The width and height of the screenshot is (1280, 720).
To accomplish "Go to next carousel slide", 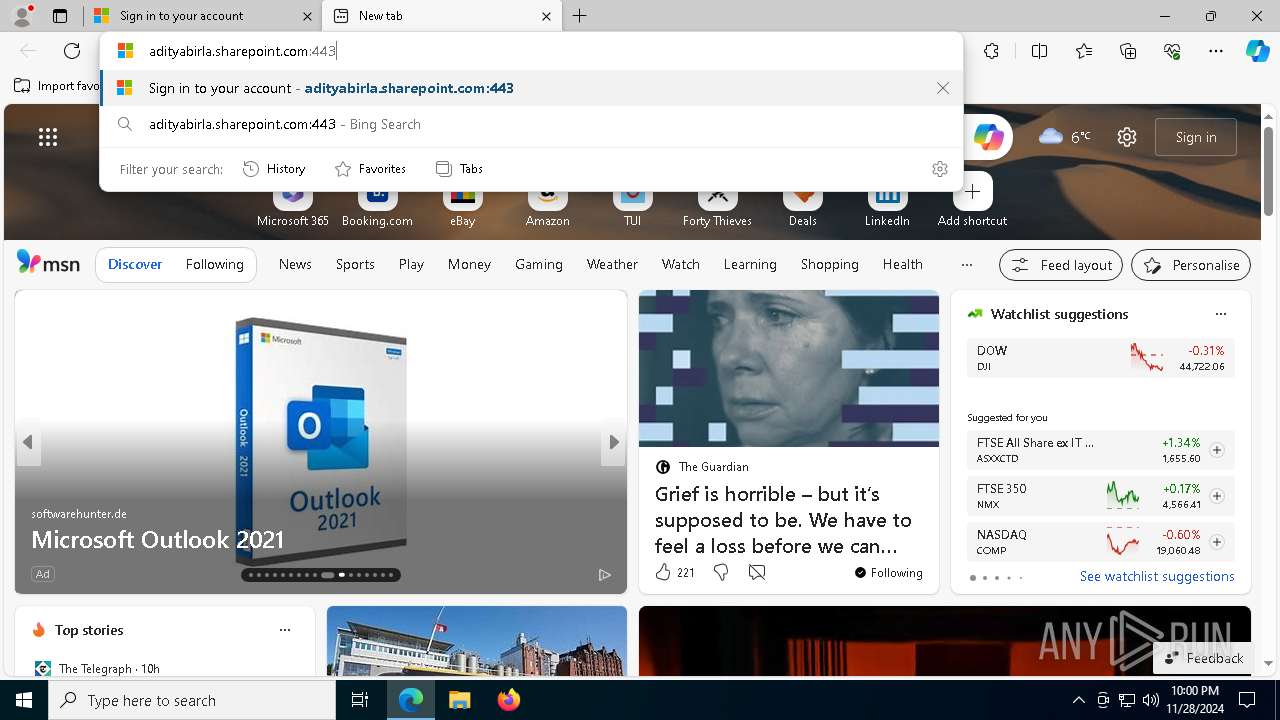I will click(x=613, y=442).
